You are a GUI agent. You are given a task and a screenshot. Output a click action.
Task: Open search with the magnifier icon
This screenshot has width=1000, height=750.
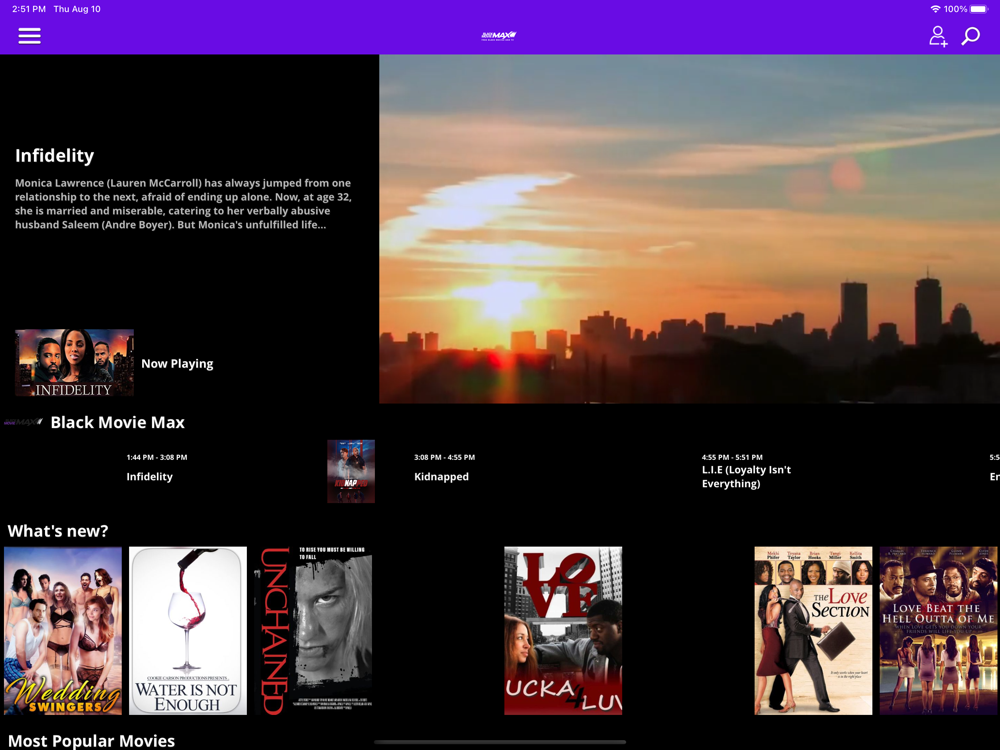pyautogui.click(x=971, y=36)
